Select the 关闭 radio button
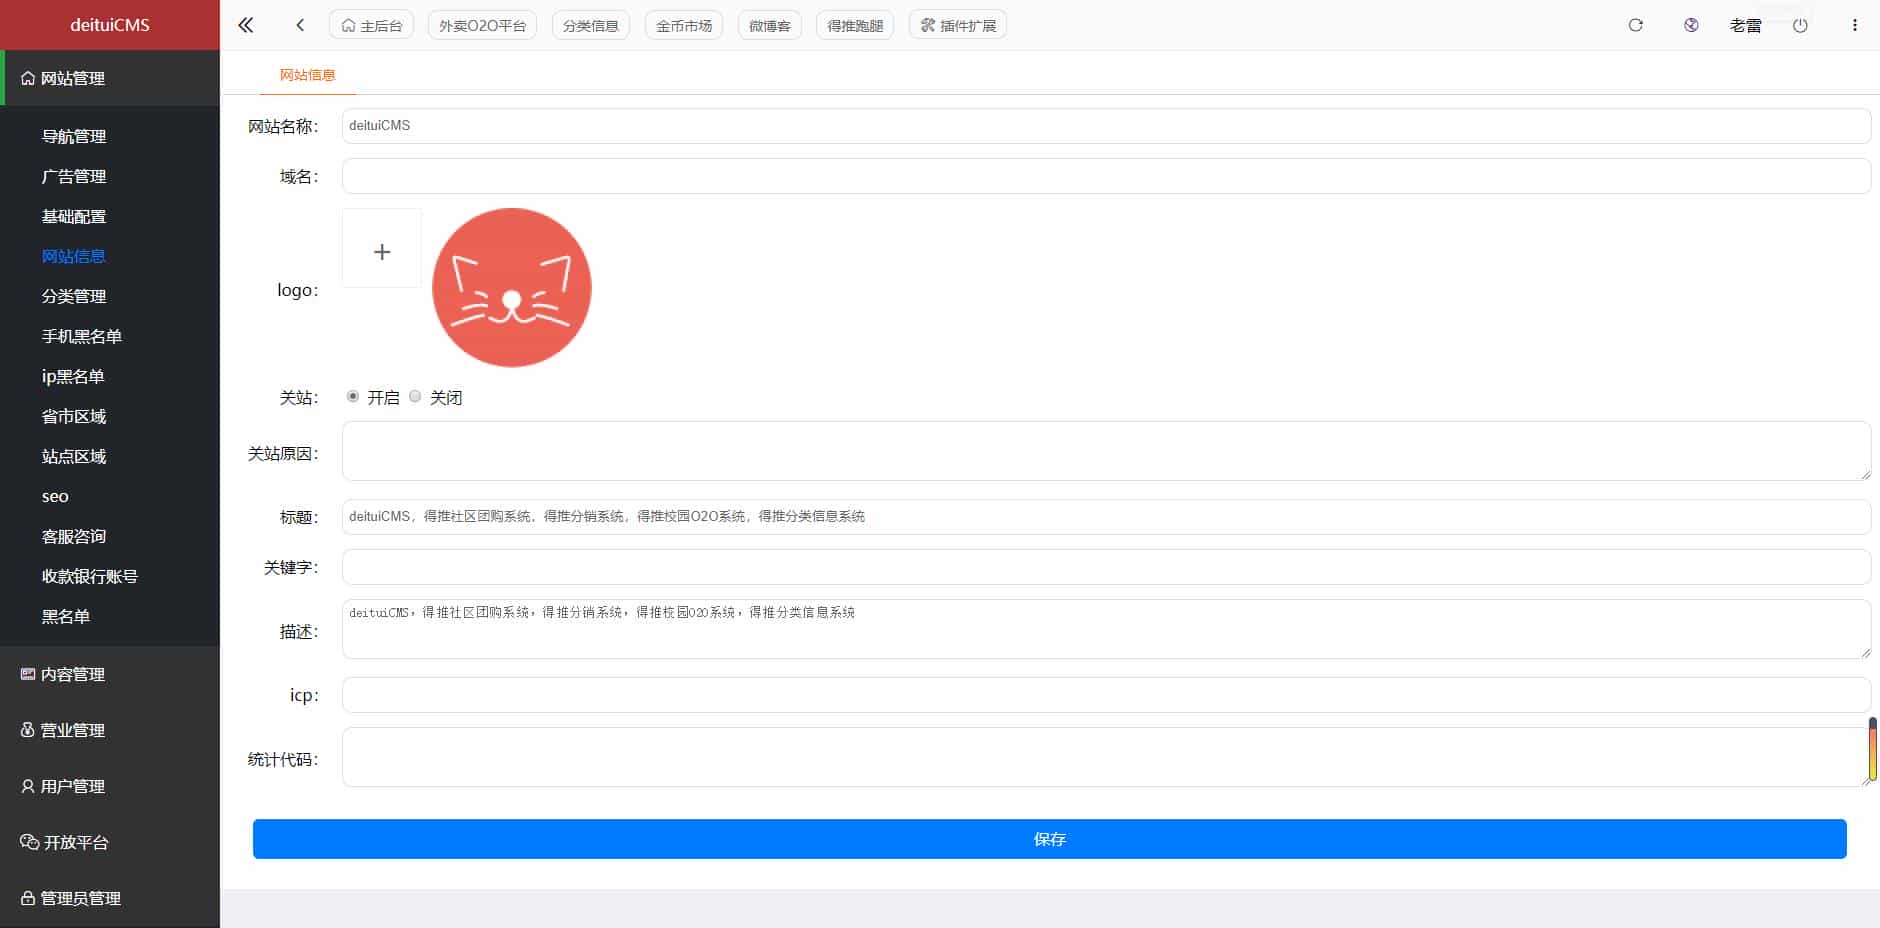The width and height of the screenshot is (1880, 928). [415, 397]
